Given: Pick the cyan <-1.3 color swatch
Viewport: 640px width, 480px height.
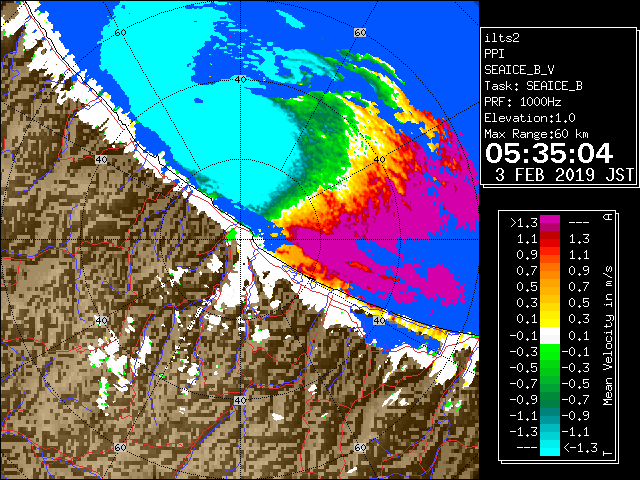Looking at the screenshot, I should point(550,447).
